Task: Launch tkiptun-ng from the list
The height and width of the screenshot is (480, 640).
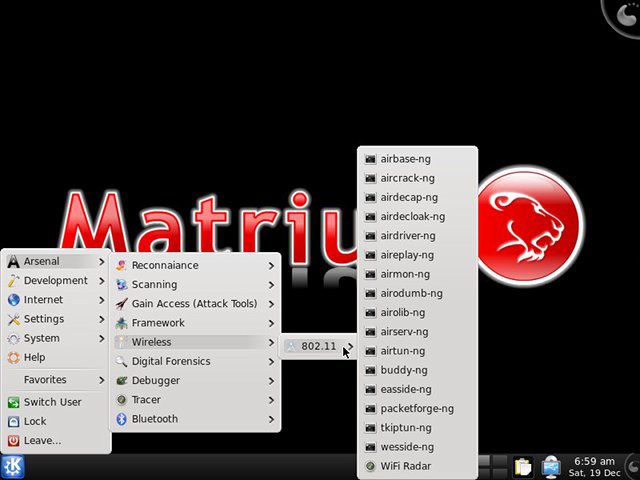Action: point(417,428)
